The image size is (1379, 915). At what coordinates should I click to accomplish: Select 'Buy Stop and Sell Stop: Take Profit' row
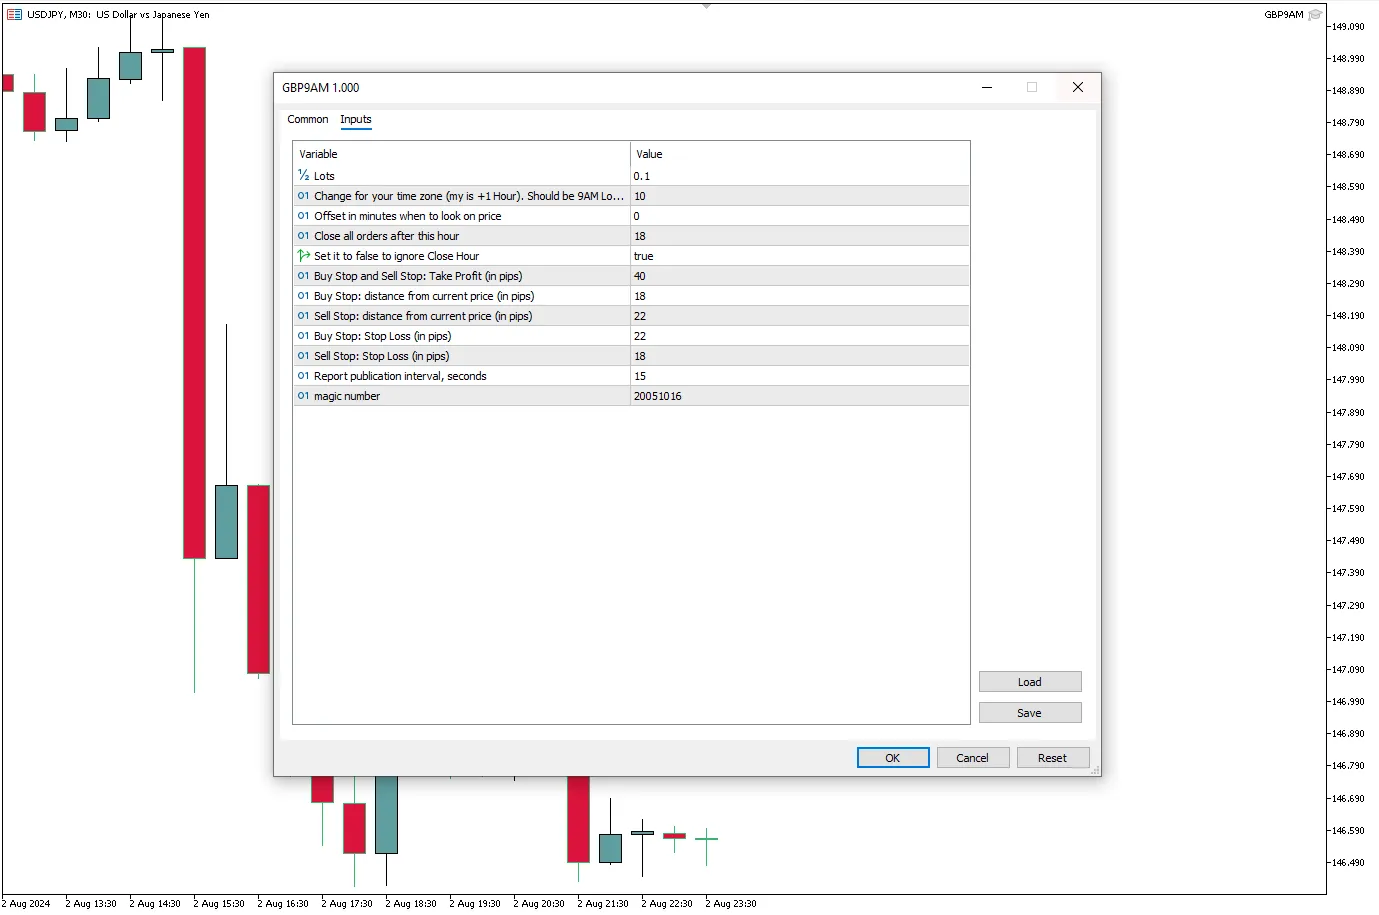click(x=418, y=276)
